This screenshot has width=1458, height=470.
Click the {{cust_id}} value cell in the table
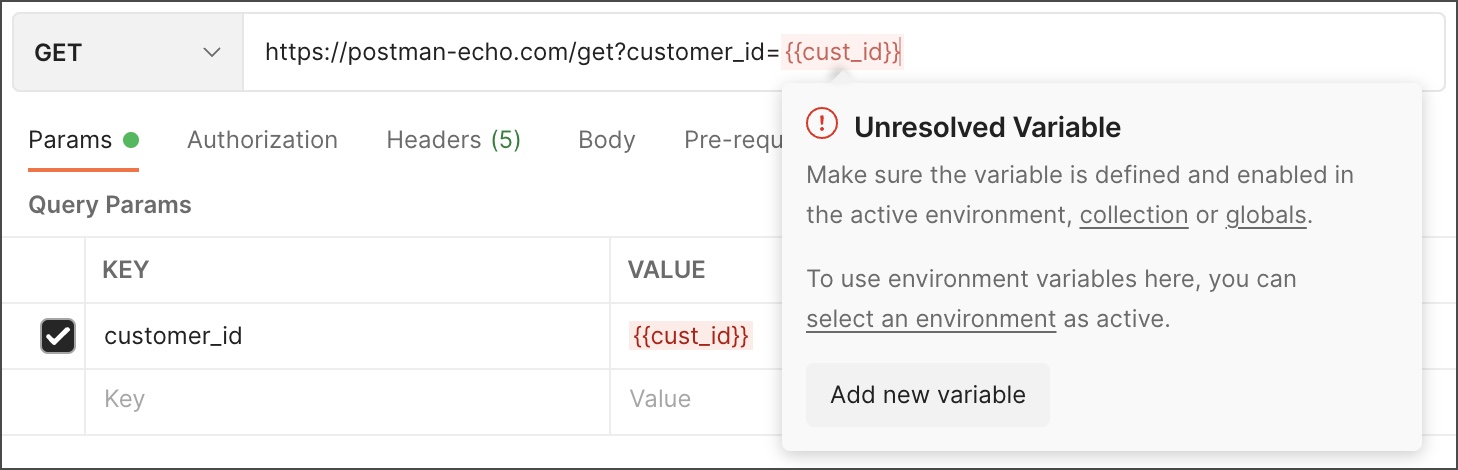click(690, 336)
